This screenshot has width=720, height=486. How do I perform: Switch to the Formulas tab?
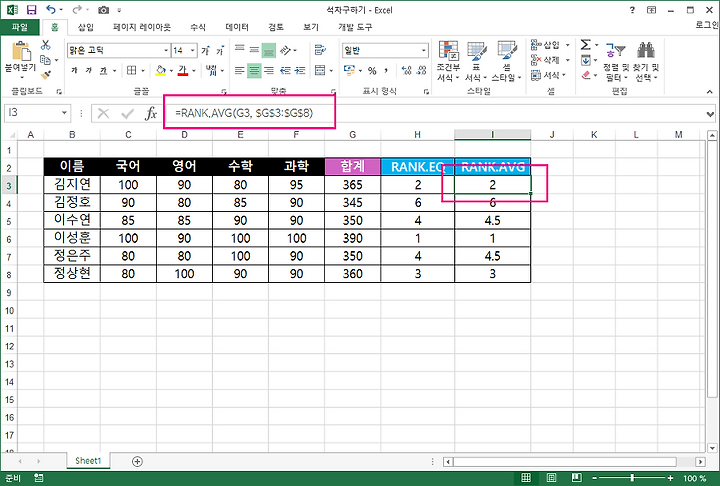198,27
